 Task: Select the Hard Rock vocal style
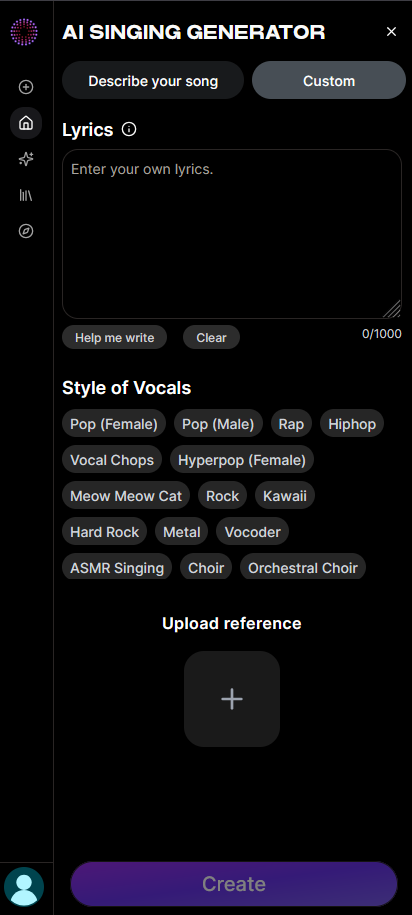104,532
